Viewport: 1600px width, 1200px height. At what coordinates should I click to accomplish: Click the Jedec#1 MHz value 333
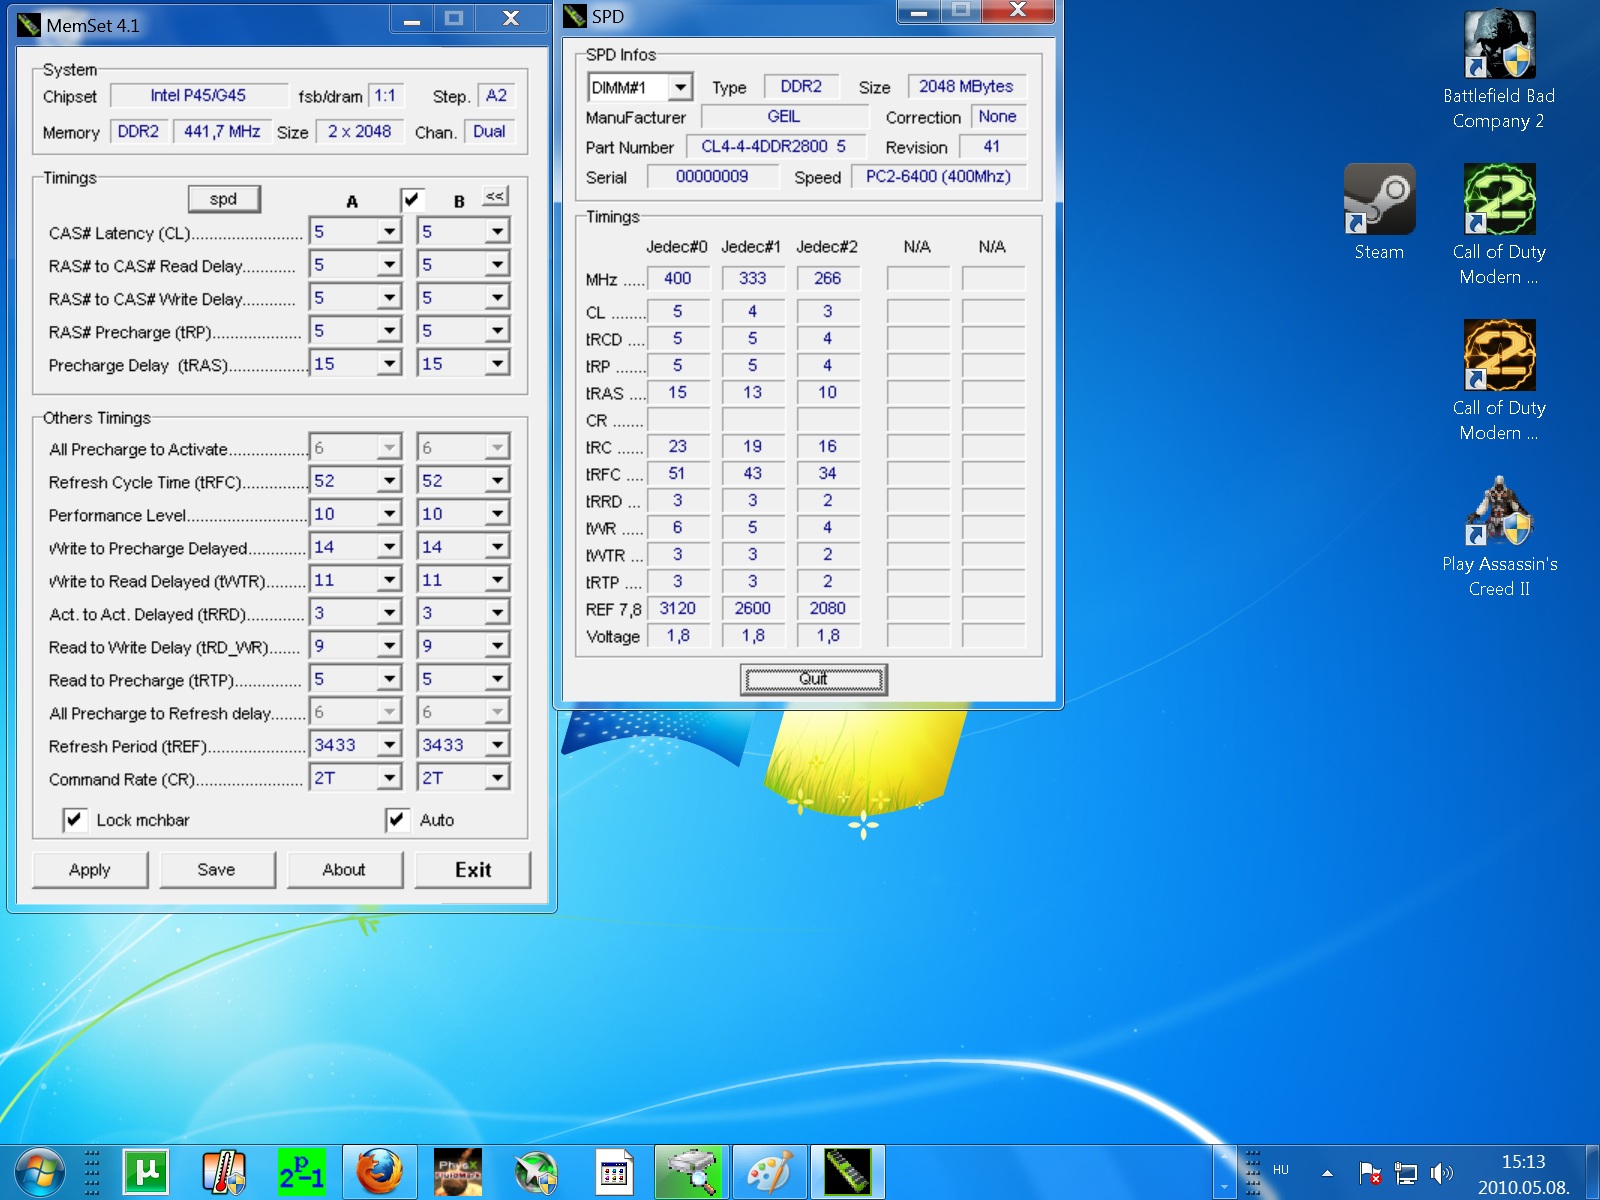point(753,279)
